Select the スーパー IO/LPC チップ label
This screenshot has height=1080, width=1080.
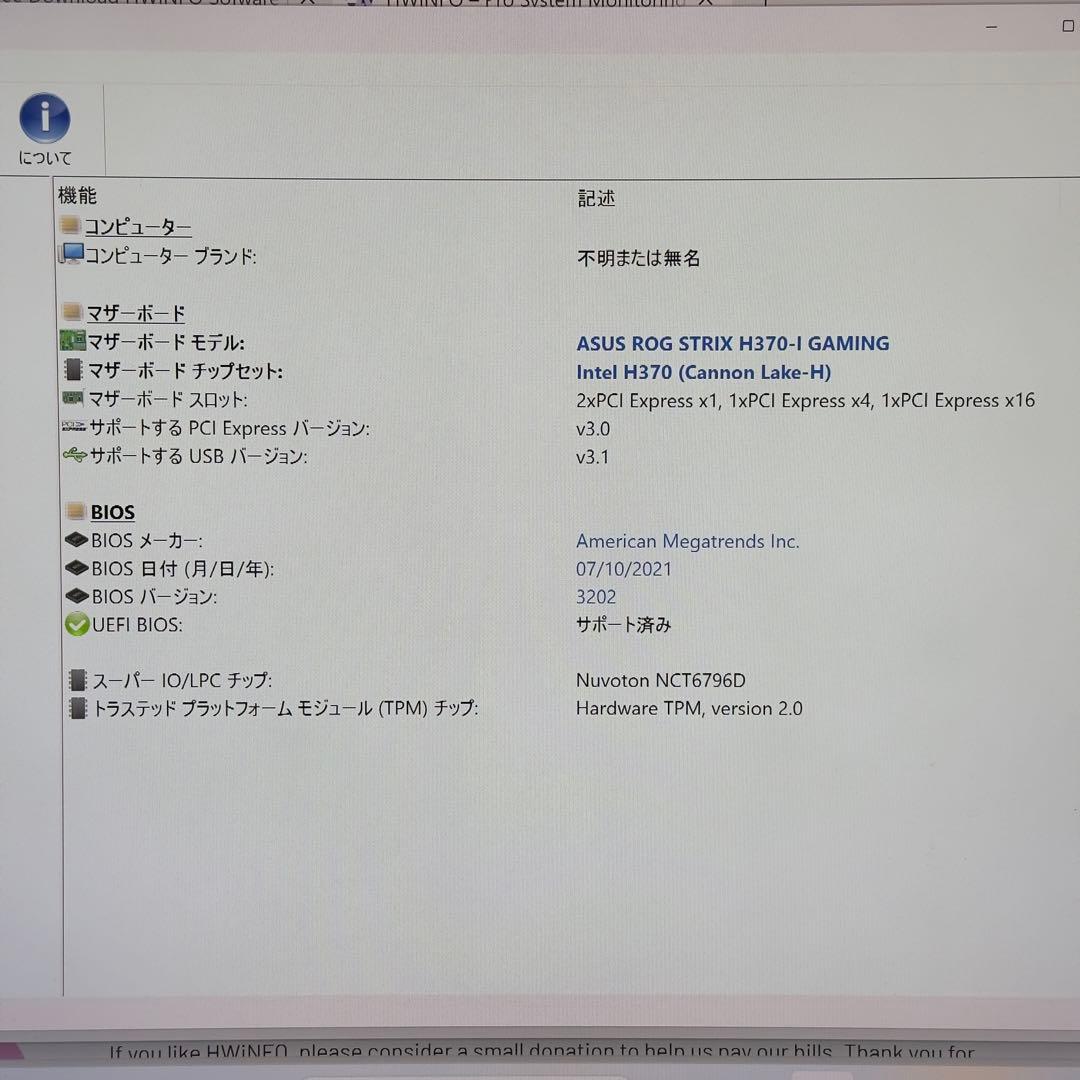click(x=182, y=681)
